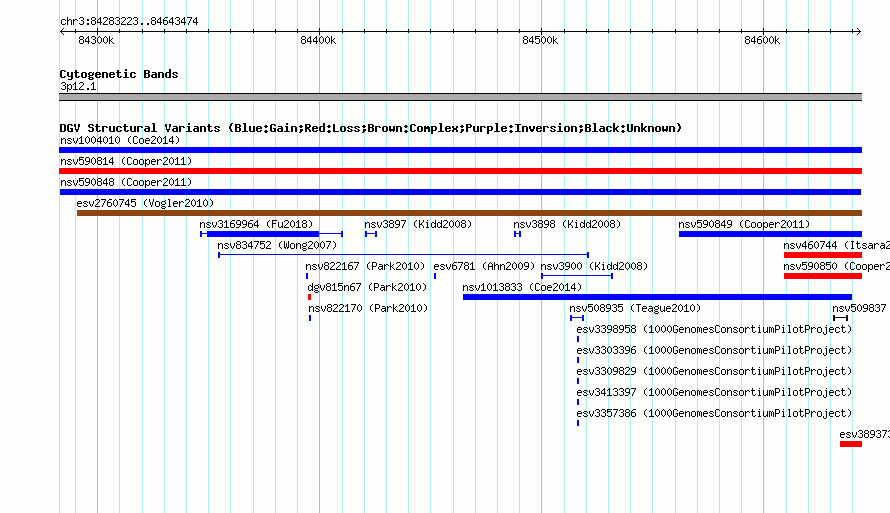Click the 84400k ruler position label

pyautogui.click(x=318, y=40)
